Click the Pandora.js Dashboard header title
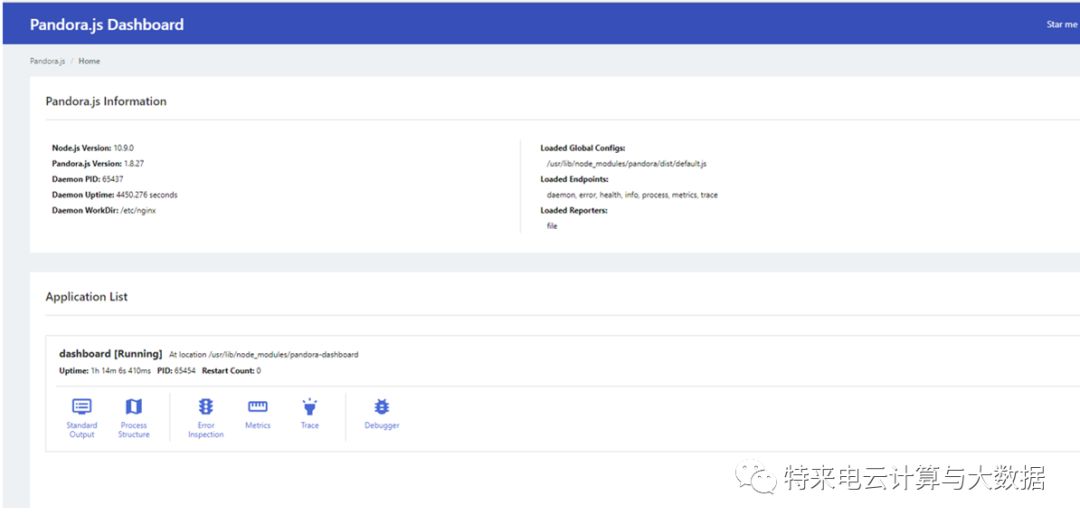Screen dimensions: 1080x525 pos(106,24)
